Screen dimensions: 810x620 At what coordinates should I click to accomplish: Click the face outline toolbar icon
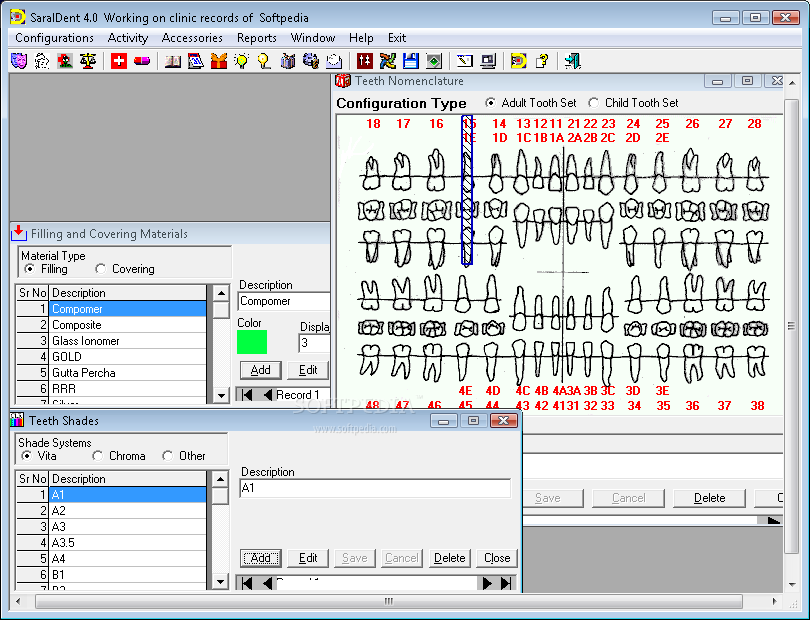[x=42, y=61]
